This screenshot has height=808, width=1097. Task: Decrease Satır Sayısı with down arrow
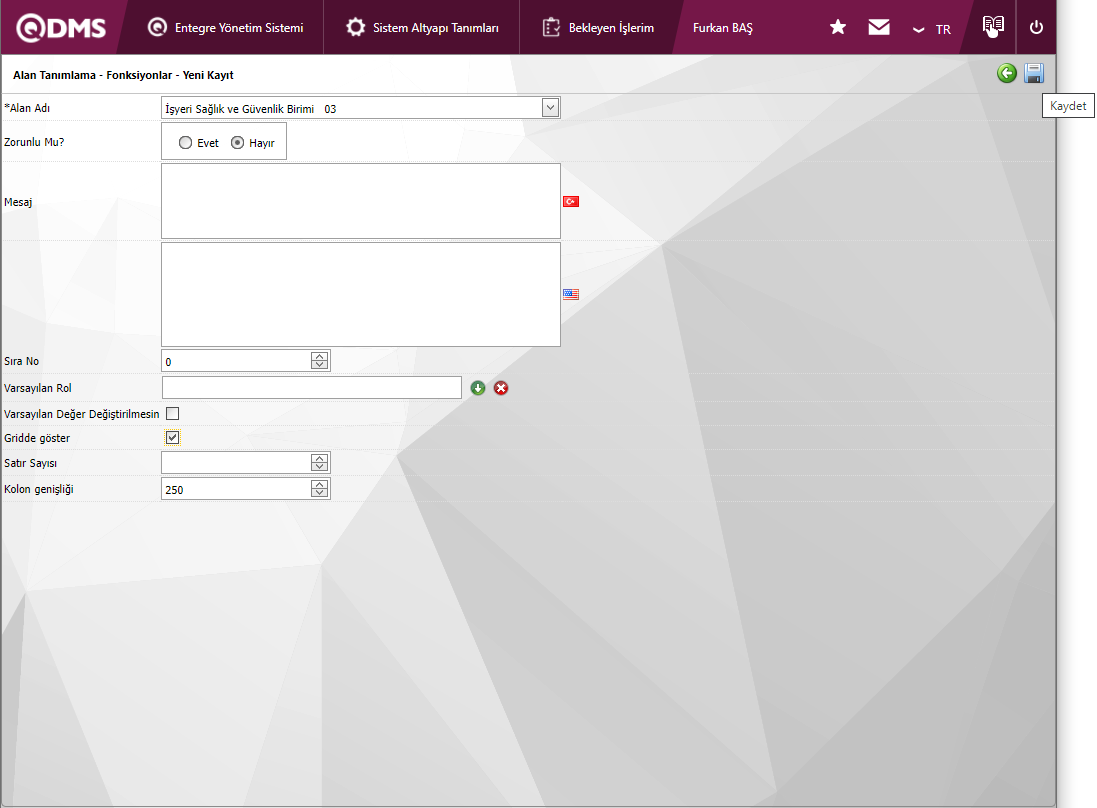(x=320, y=468)
